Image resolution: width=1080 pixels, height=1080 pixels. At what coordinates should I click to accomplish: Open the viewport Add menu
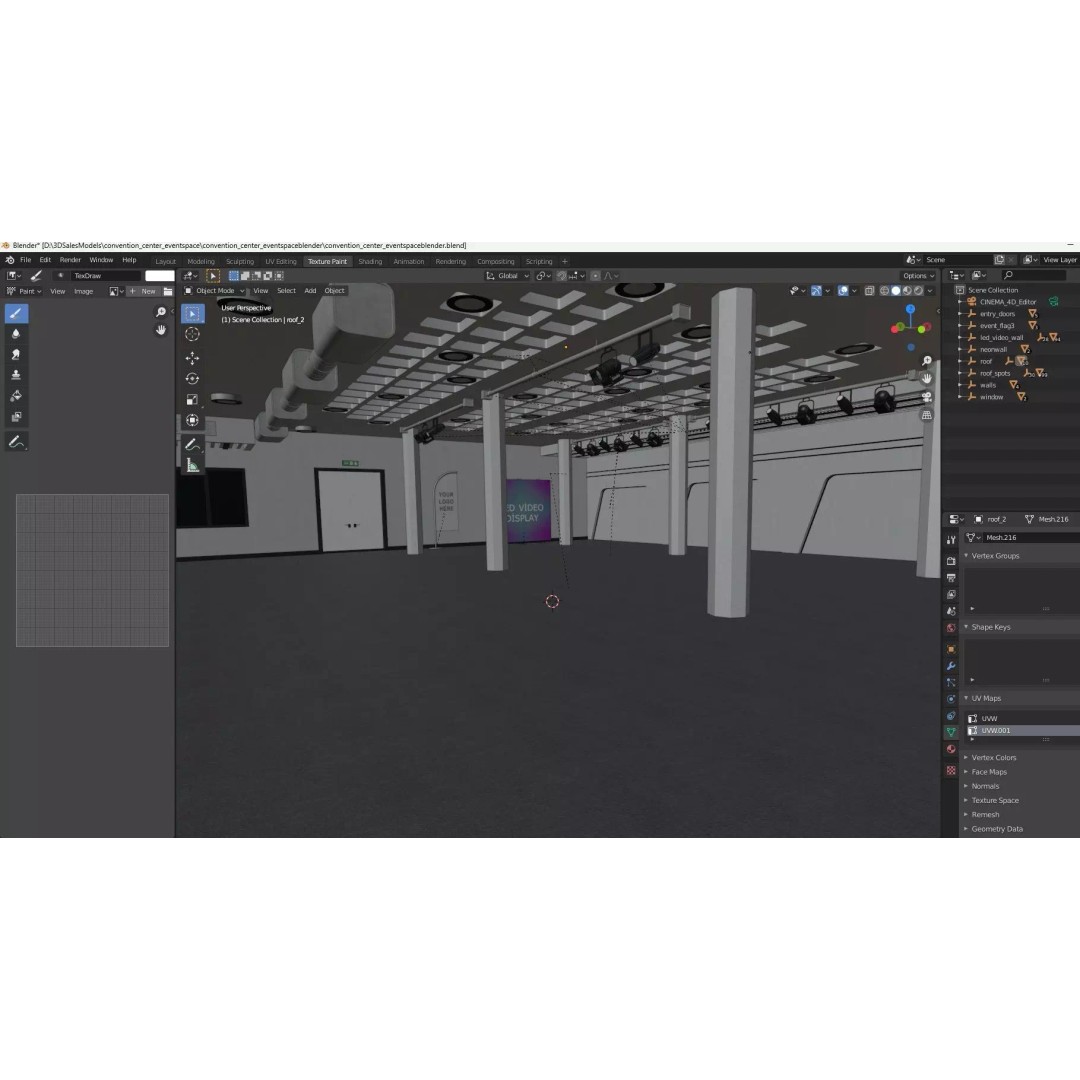click(311, 291)
